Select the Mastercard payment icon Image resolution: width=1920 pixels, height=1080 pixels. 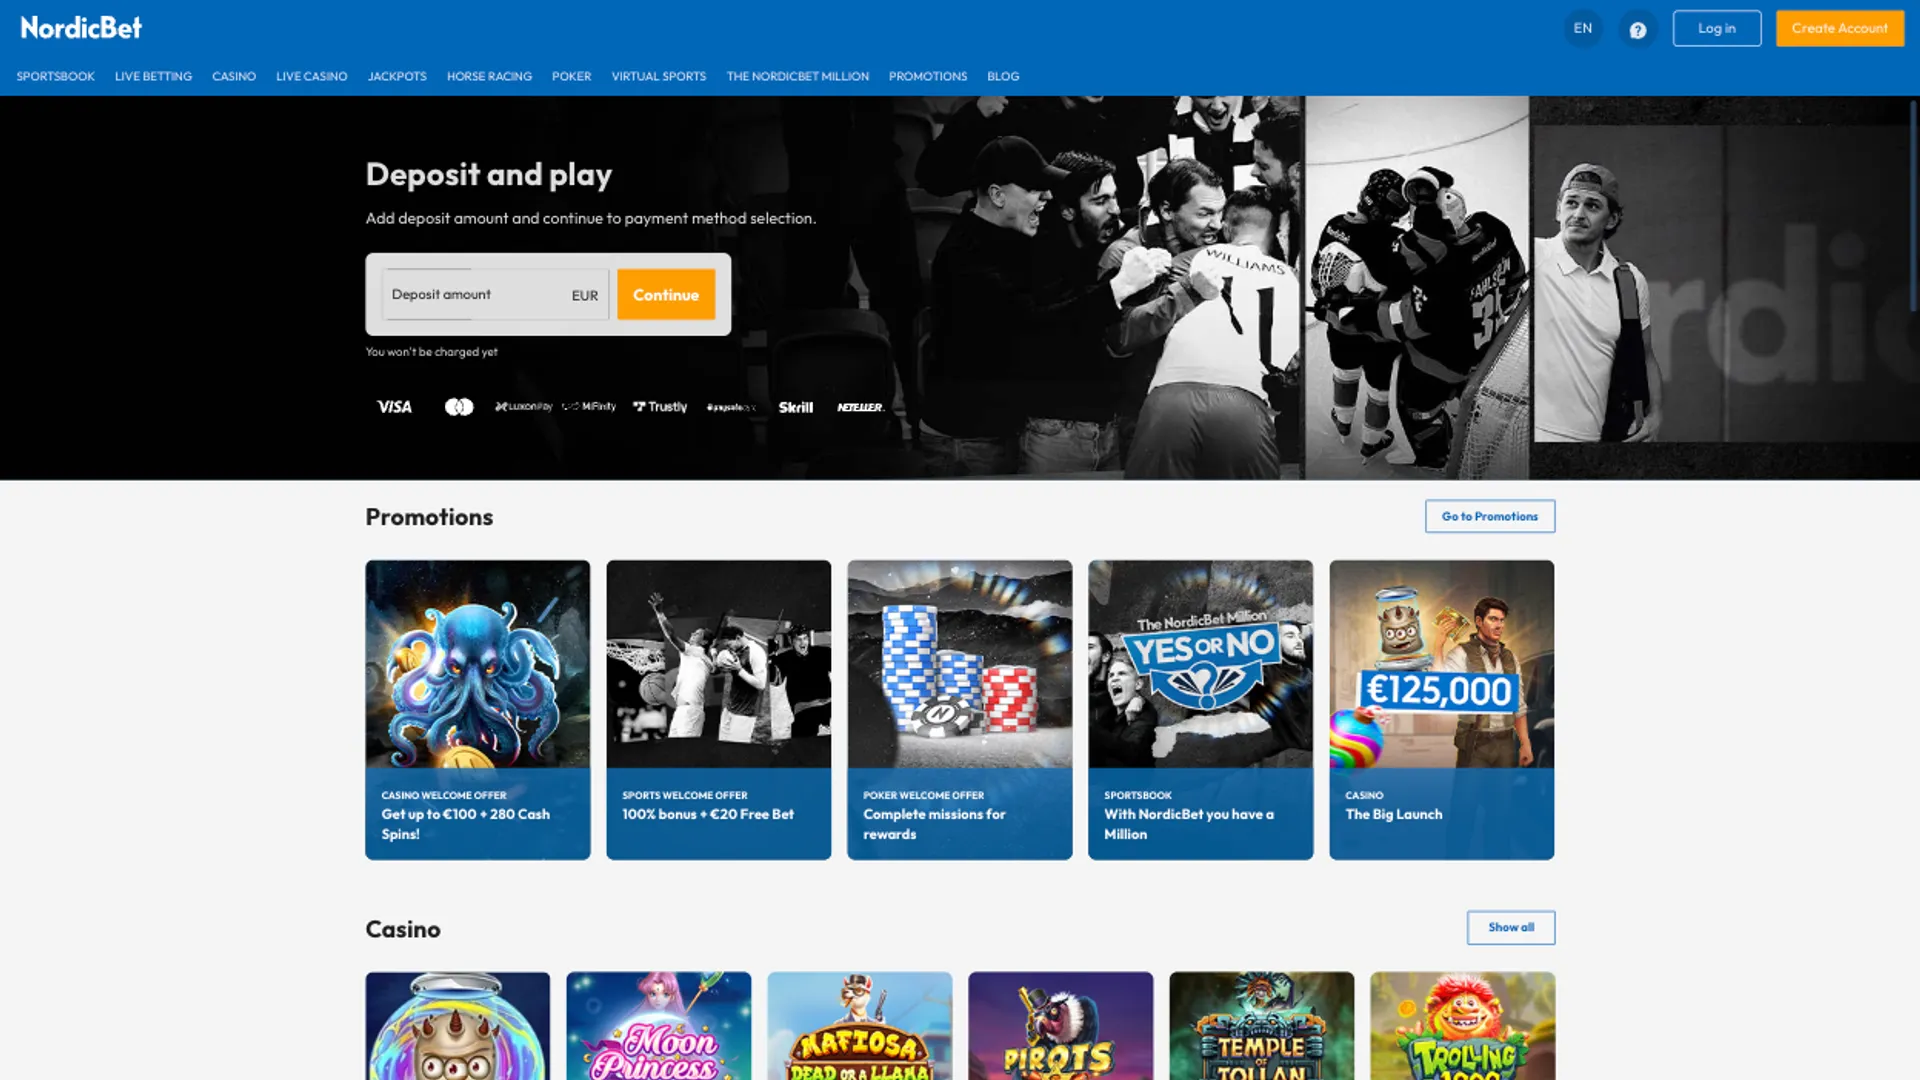(458, 407)
